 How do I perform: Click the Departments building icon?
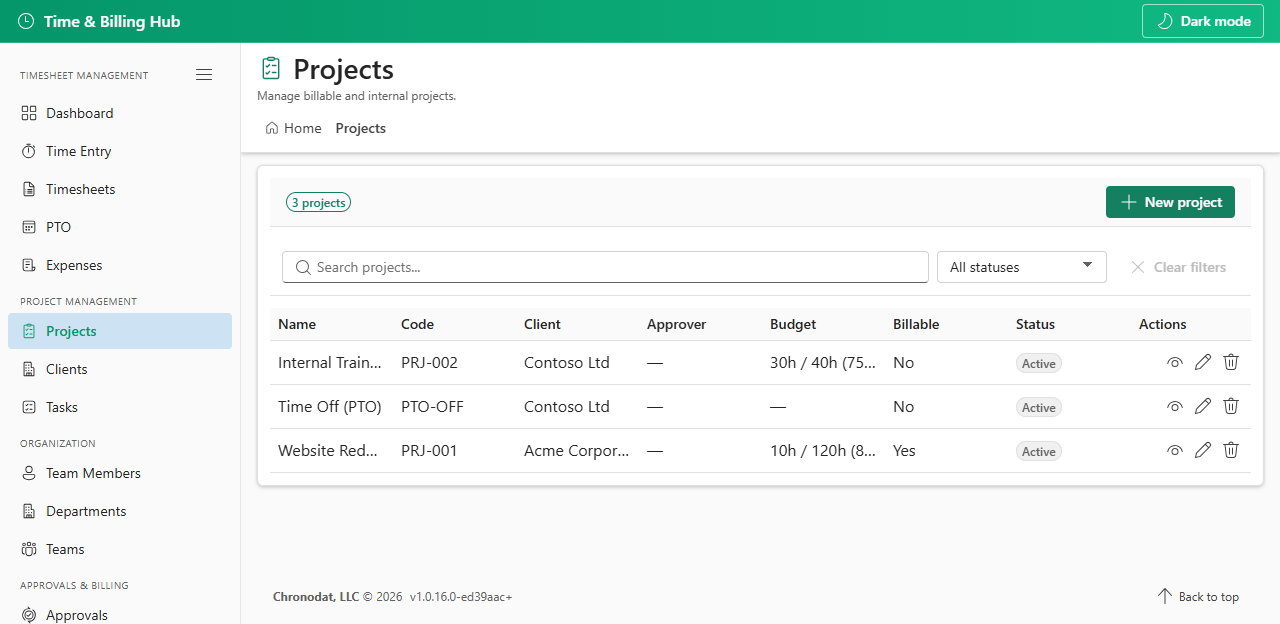pos(28,511)
